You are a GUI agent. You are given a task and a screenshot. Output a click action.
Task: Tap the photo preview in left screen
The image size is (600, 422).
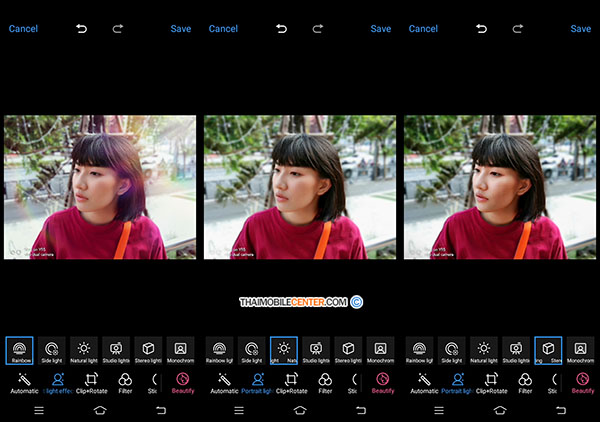(100, 187)
